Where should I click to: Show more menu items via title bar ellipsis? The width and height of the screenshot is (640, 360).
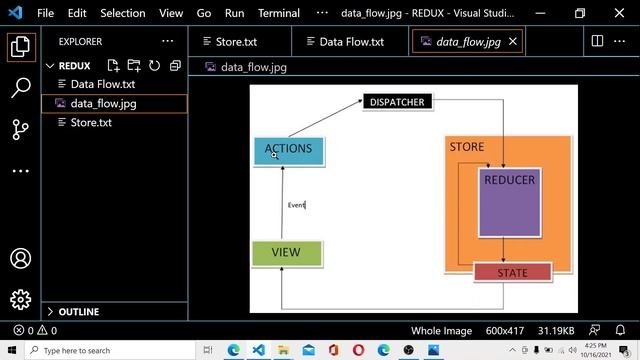(x=322, y=13)
